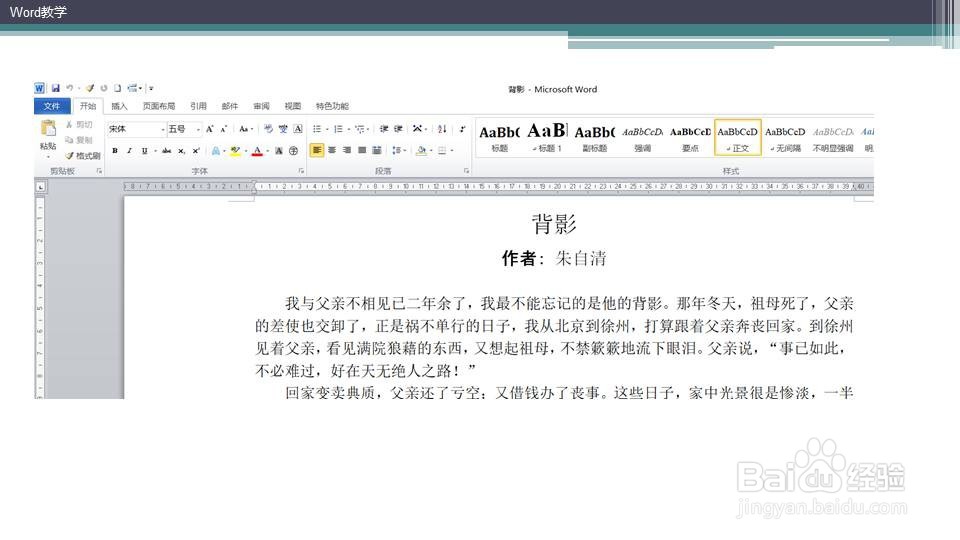Apply strikethrough (abc) formatting

pos(167,151)
